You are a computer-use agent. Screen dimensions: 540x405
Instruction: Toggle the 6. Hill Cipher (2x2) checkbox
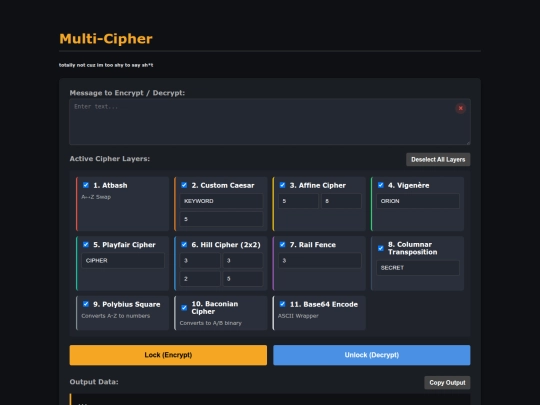tap(184, 245)
